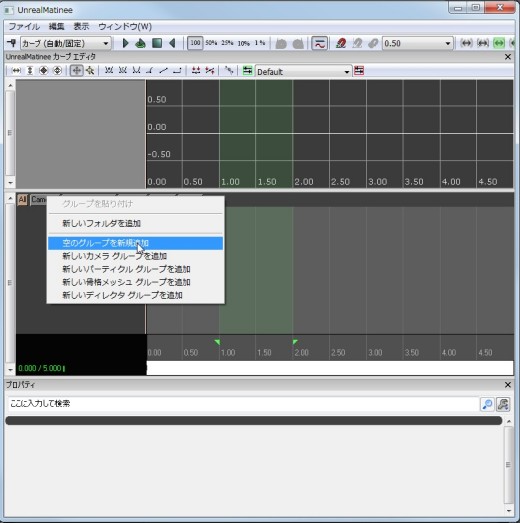Click loop end marker near 2.00
The height and width of the screenshot is (523, 520).
(295, 342)
